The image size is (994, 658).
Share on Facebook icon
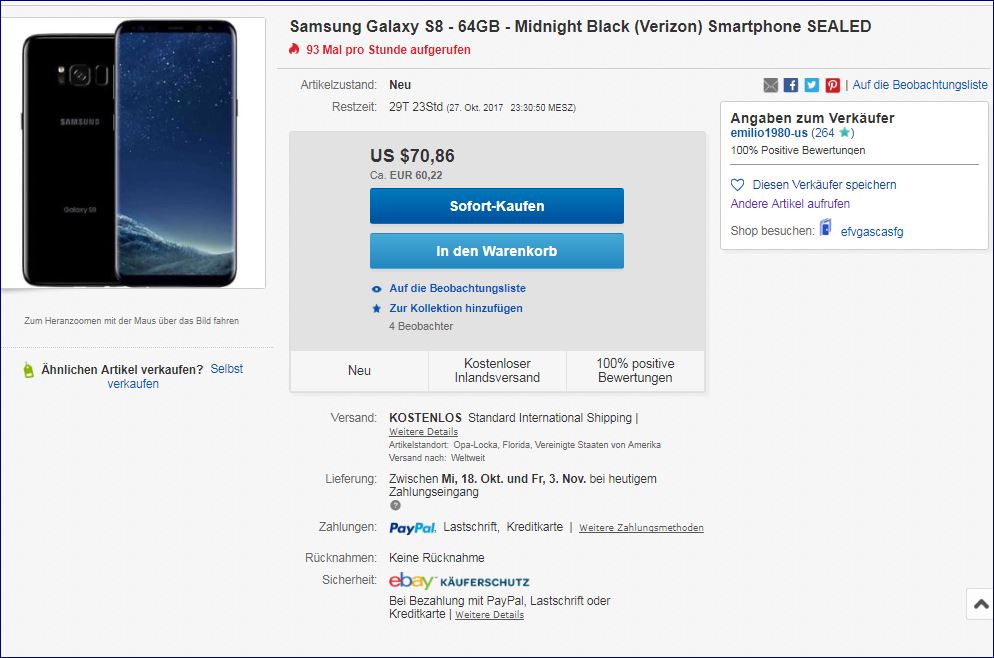[x=791, y=85]
